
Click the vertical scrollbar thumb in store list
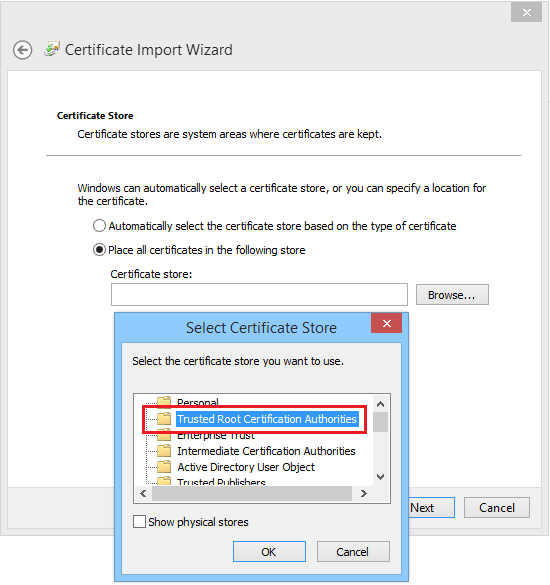380,422
